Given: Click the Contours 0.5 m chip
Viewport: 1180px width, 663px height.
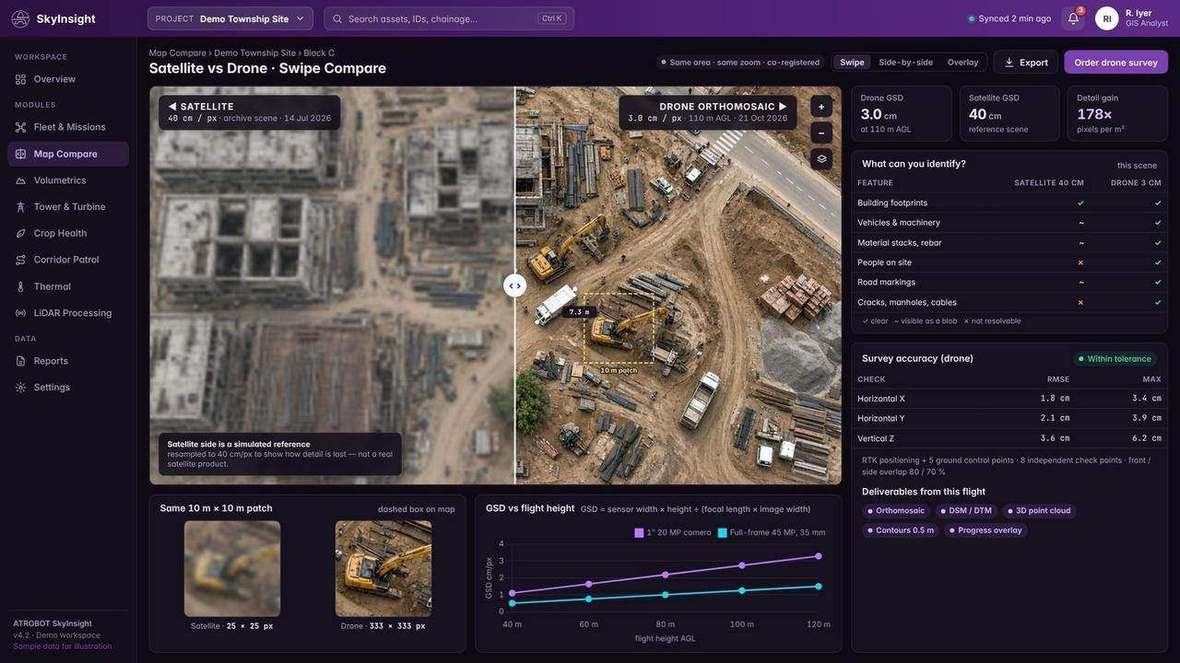Looking at the screenshot, I should 900,531.
